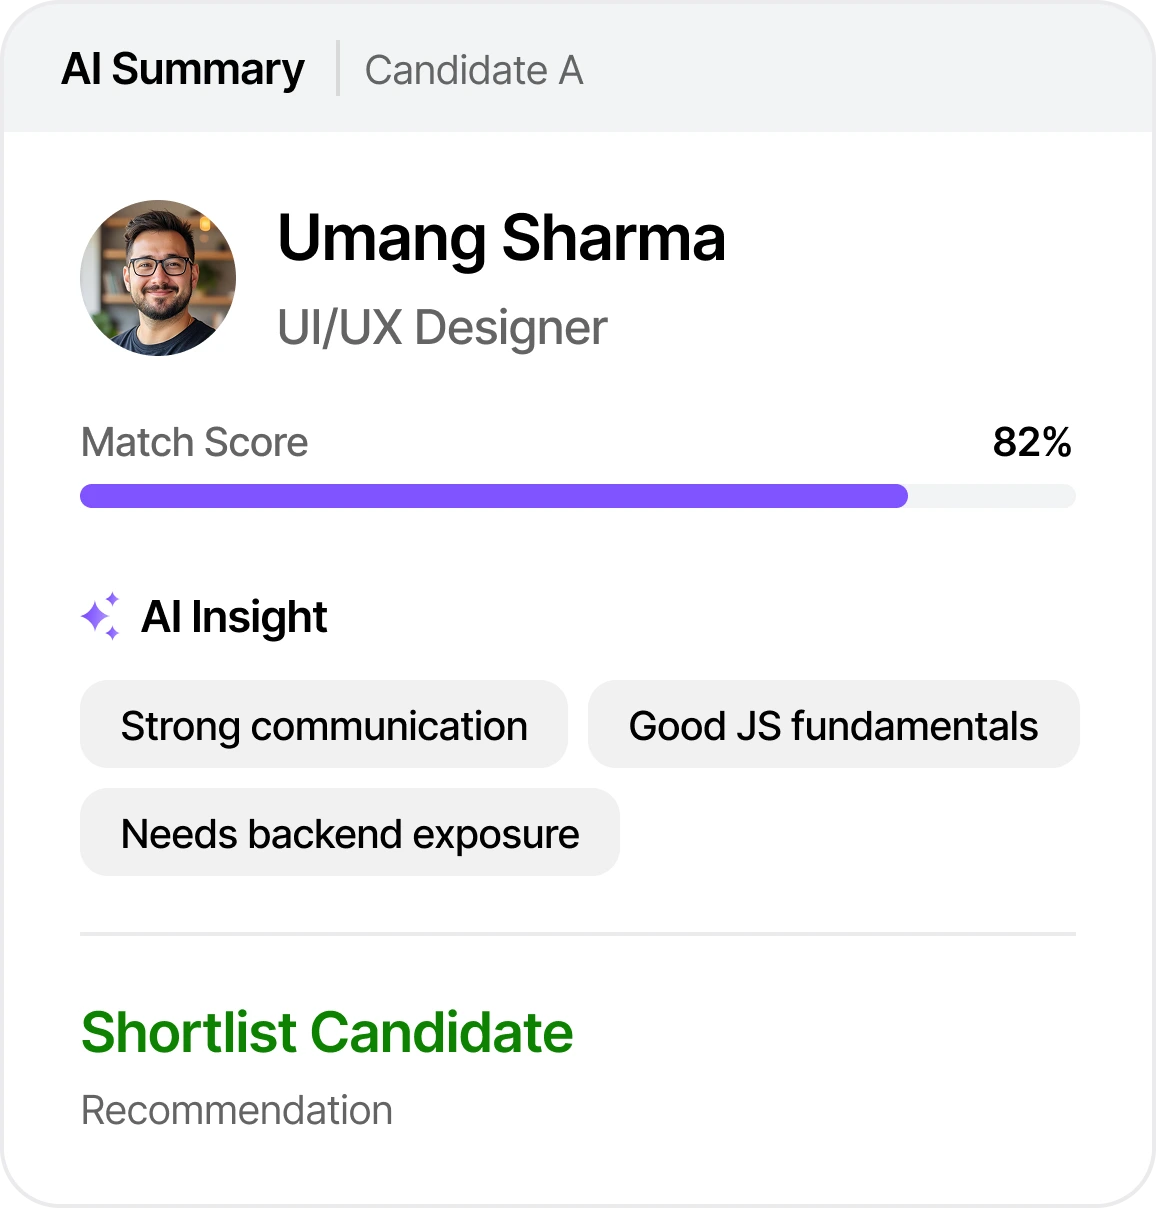Click the Match Score label
The height and width of the screenshot is (1208, 1156).
(194, 442)
